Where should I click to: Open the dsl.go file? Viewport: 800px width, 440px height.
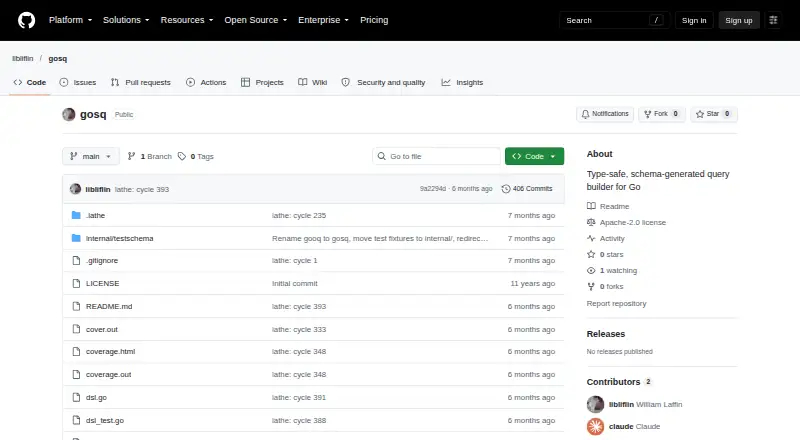(x=96, y=398)
